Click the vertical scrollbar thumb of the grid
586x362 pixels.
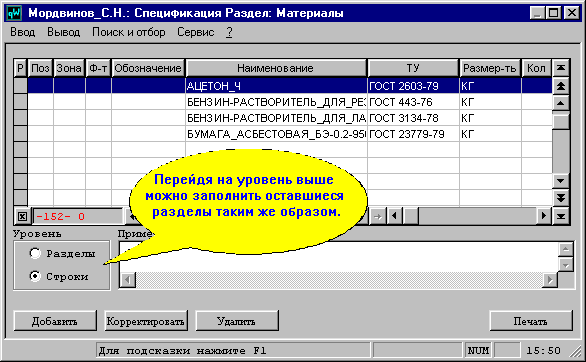[x=561, y=121]
